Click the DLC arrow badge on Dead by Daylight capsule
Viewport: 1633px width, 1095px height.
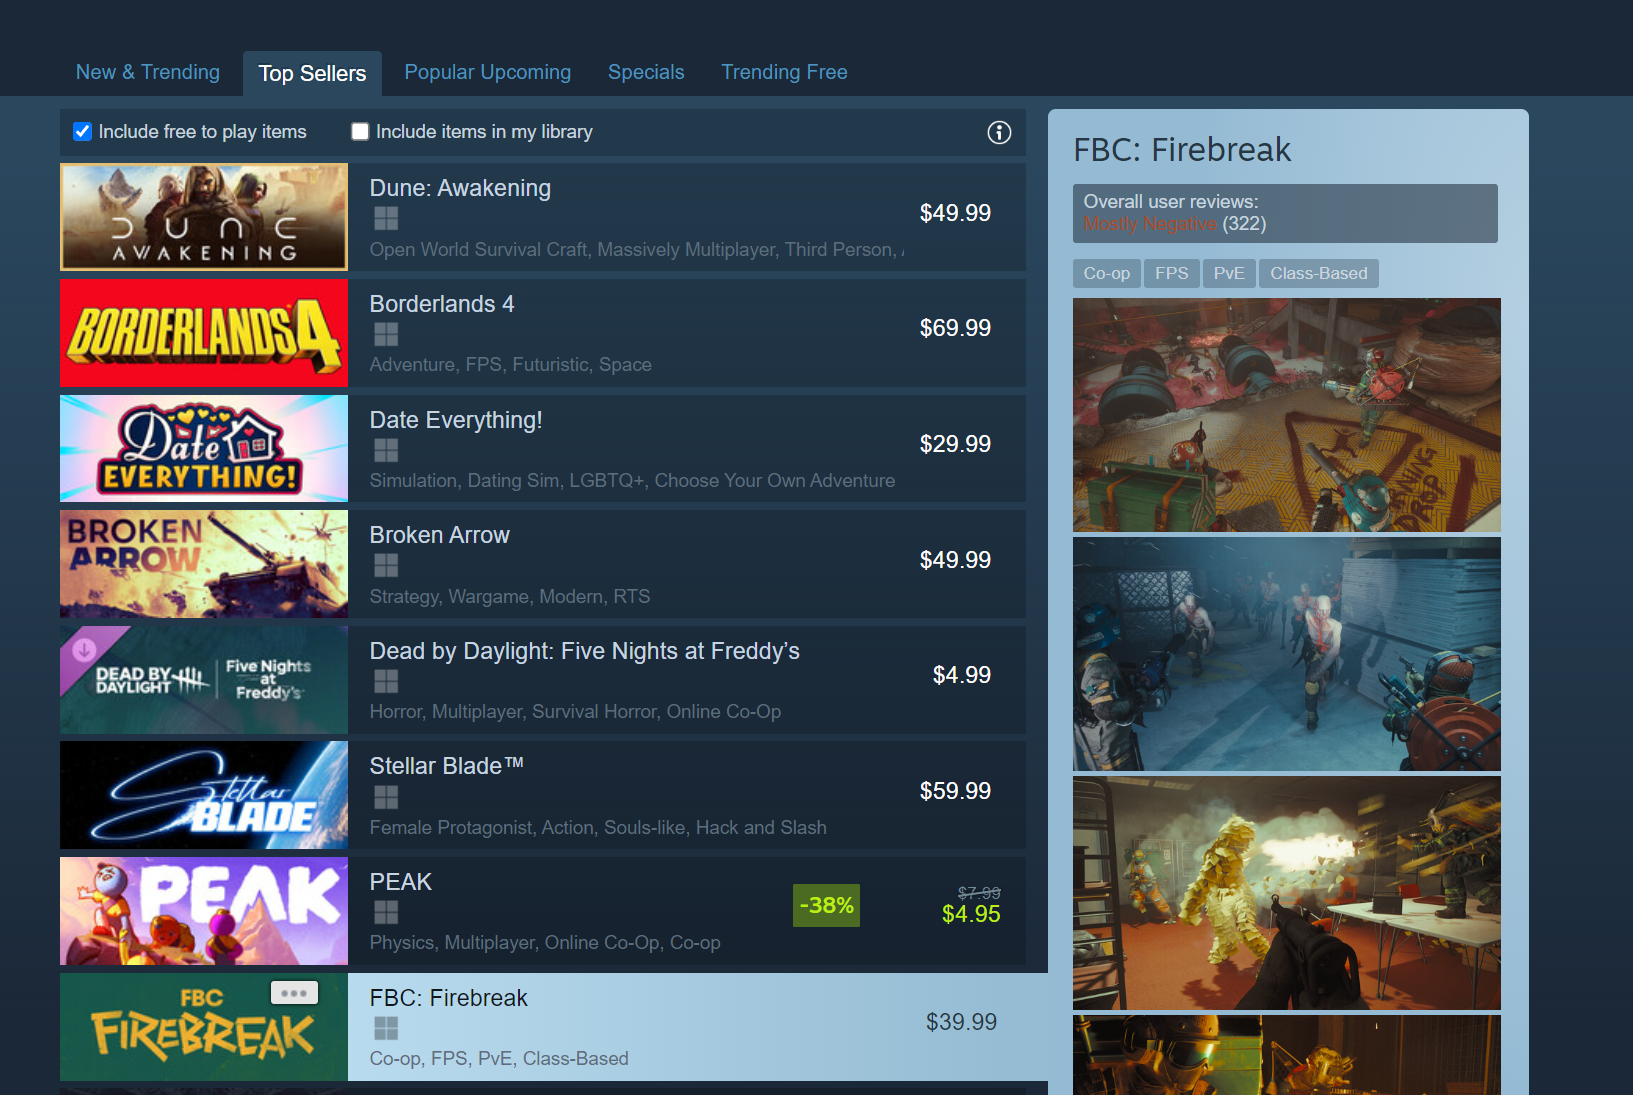click(x=84, y=649)
